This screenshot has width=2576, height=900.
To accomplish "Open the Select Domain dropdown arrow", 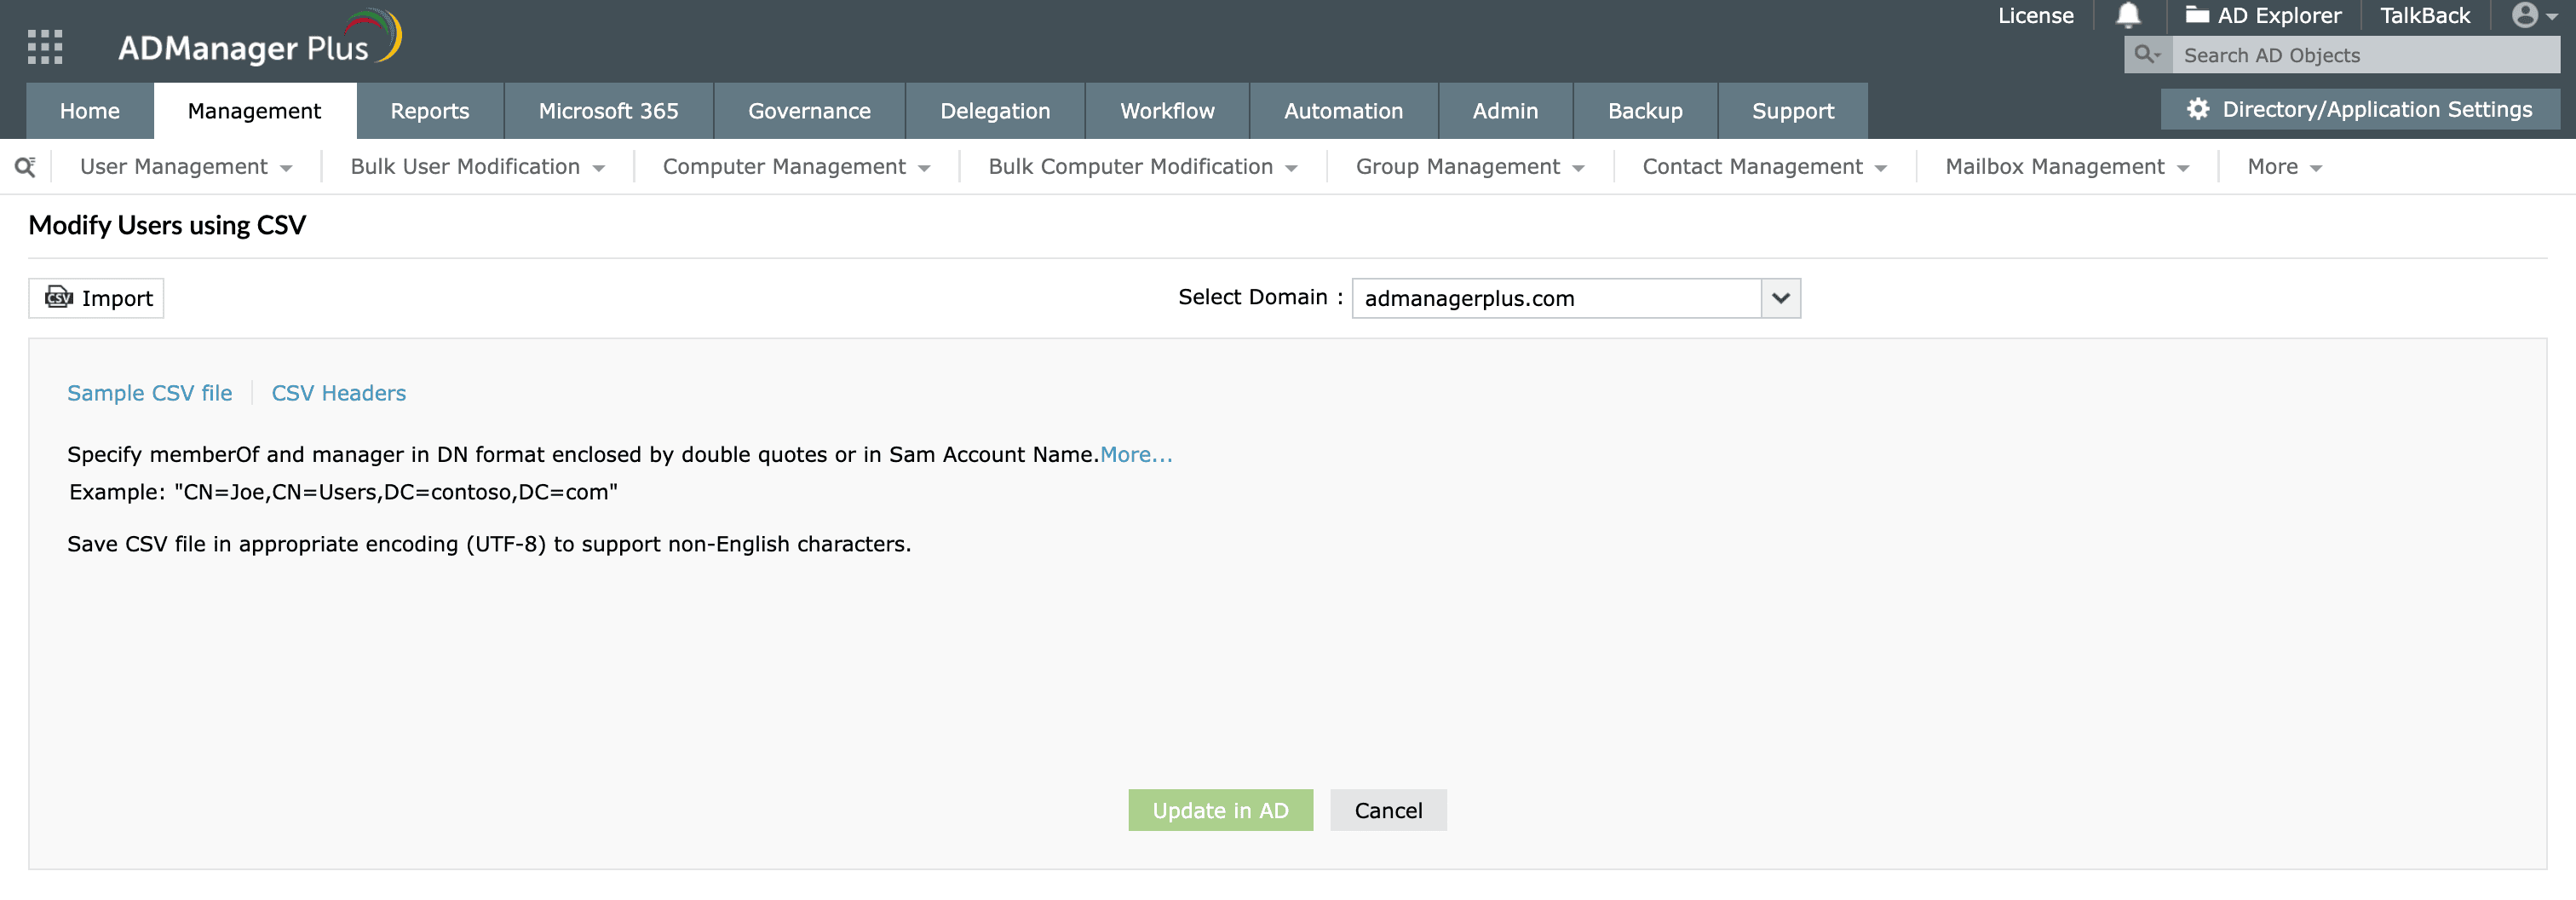I will 1780,298.
